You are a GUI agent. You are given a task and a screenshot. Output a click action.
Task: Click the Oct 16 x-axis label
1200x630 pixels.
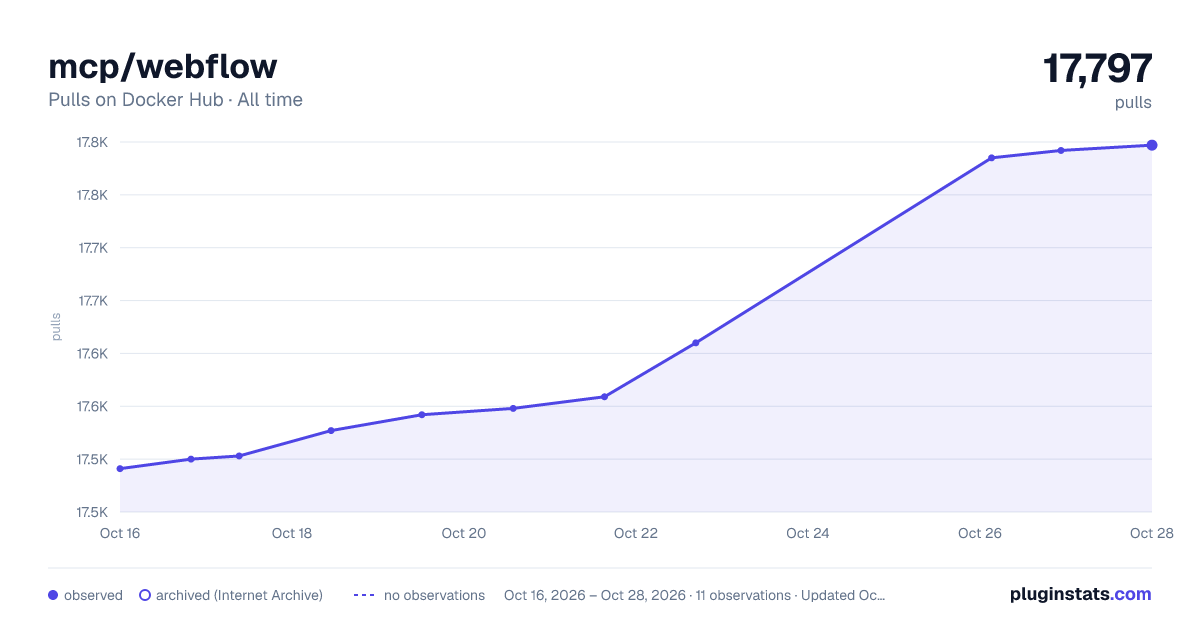tap(120, 533)
